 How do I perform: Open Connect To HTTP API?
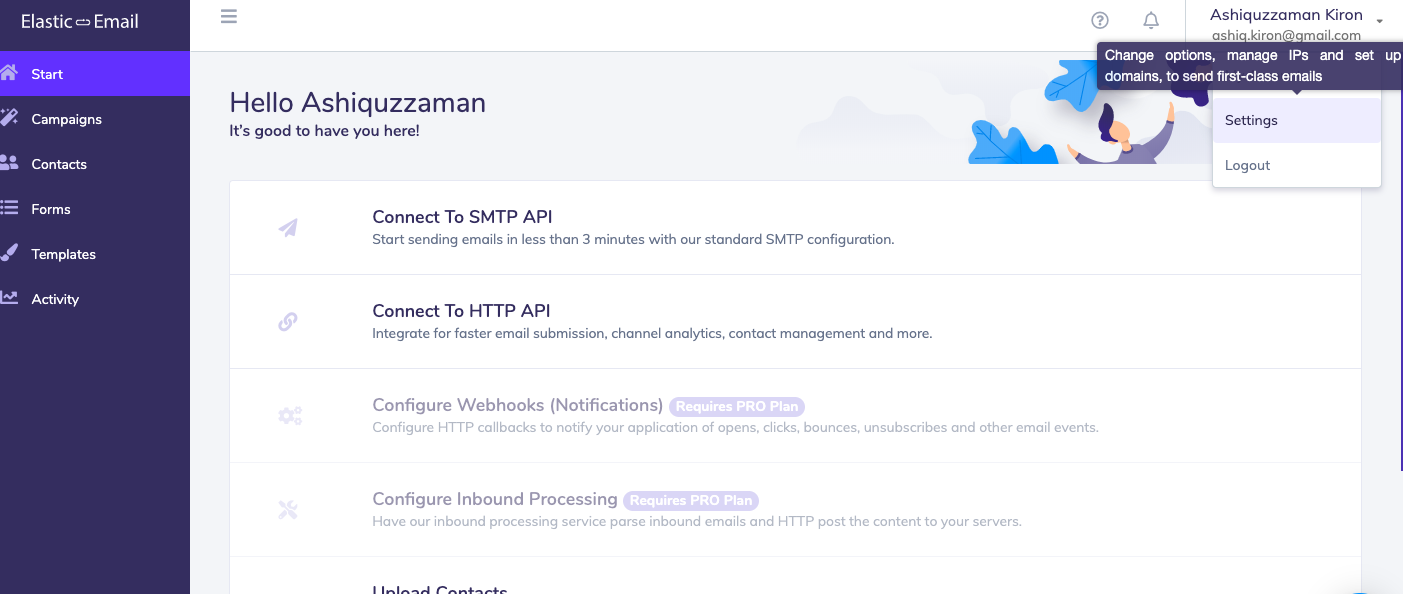pyautogui.click(x=461, y=311)
